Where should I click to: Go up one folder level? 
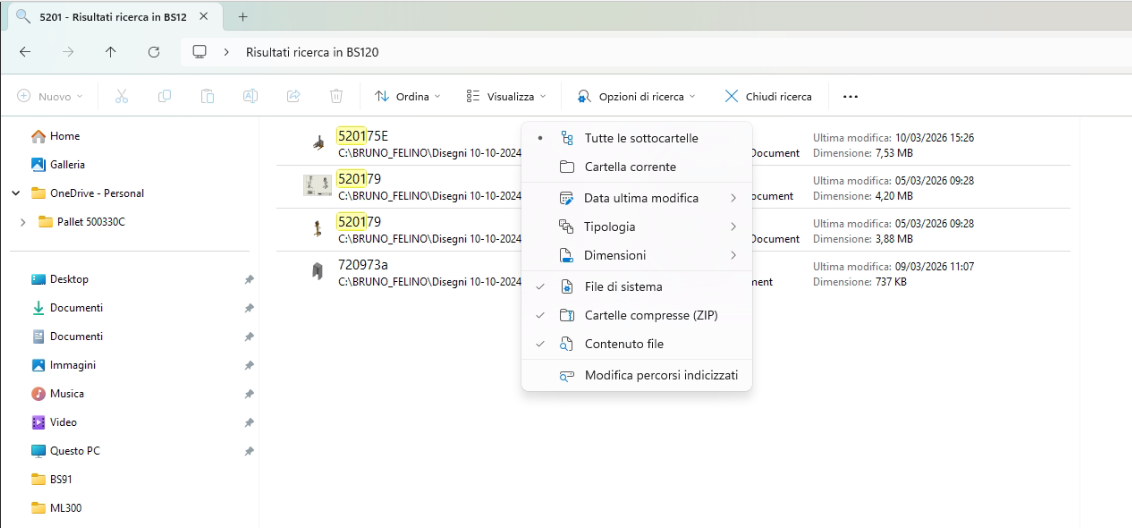[x=110, y=52]
